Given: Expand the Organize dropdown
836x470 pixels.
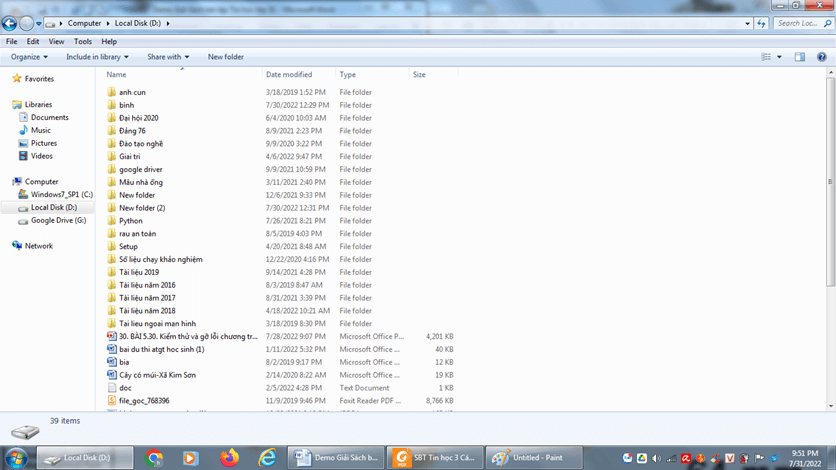Looking at the screenshot, I should [x=30, y=57].
